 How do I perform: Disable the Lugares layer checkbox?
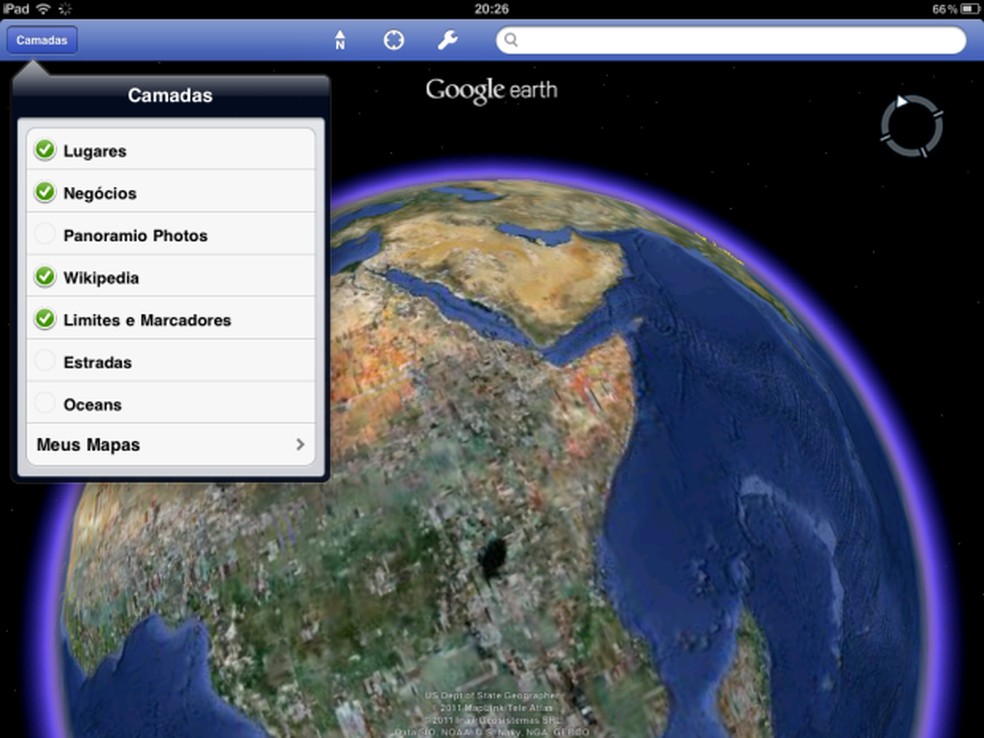(45, 150)
